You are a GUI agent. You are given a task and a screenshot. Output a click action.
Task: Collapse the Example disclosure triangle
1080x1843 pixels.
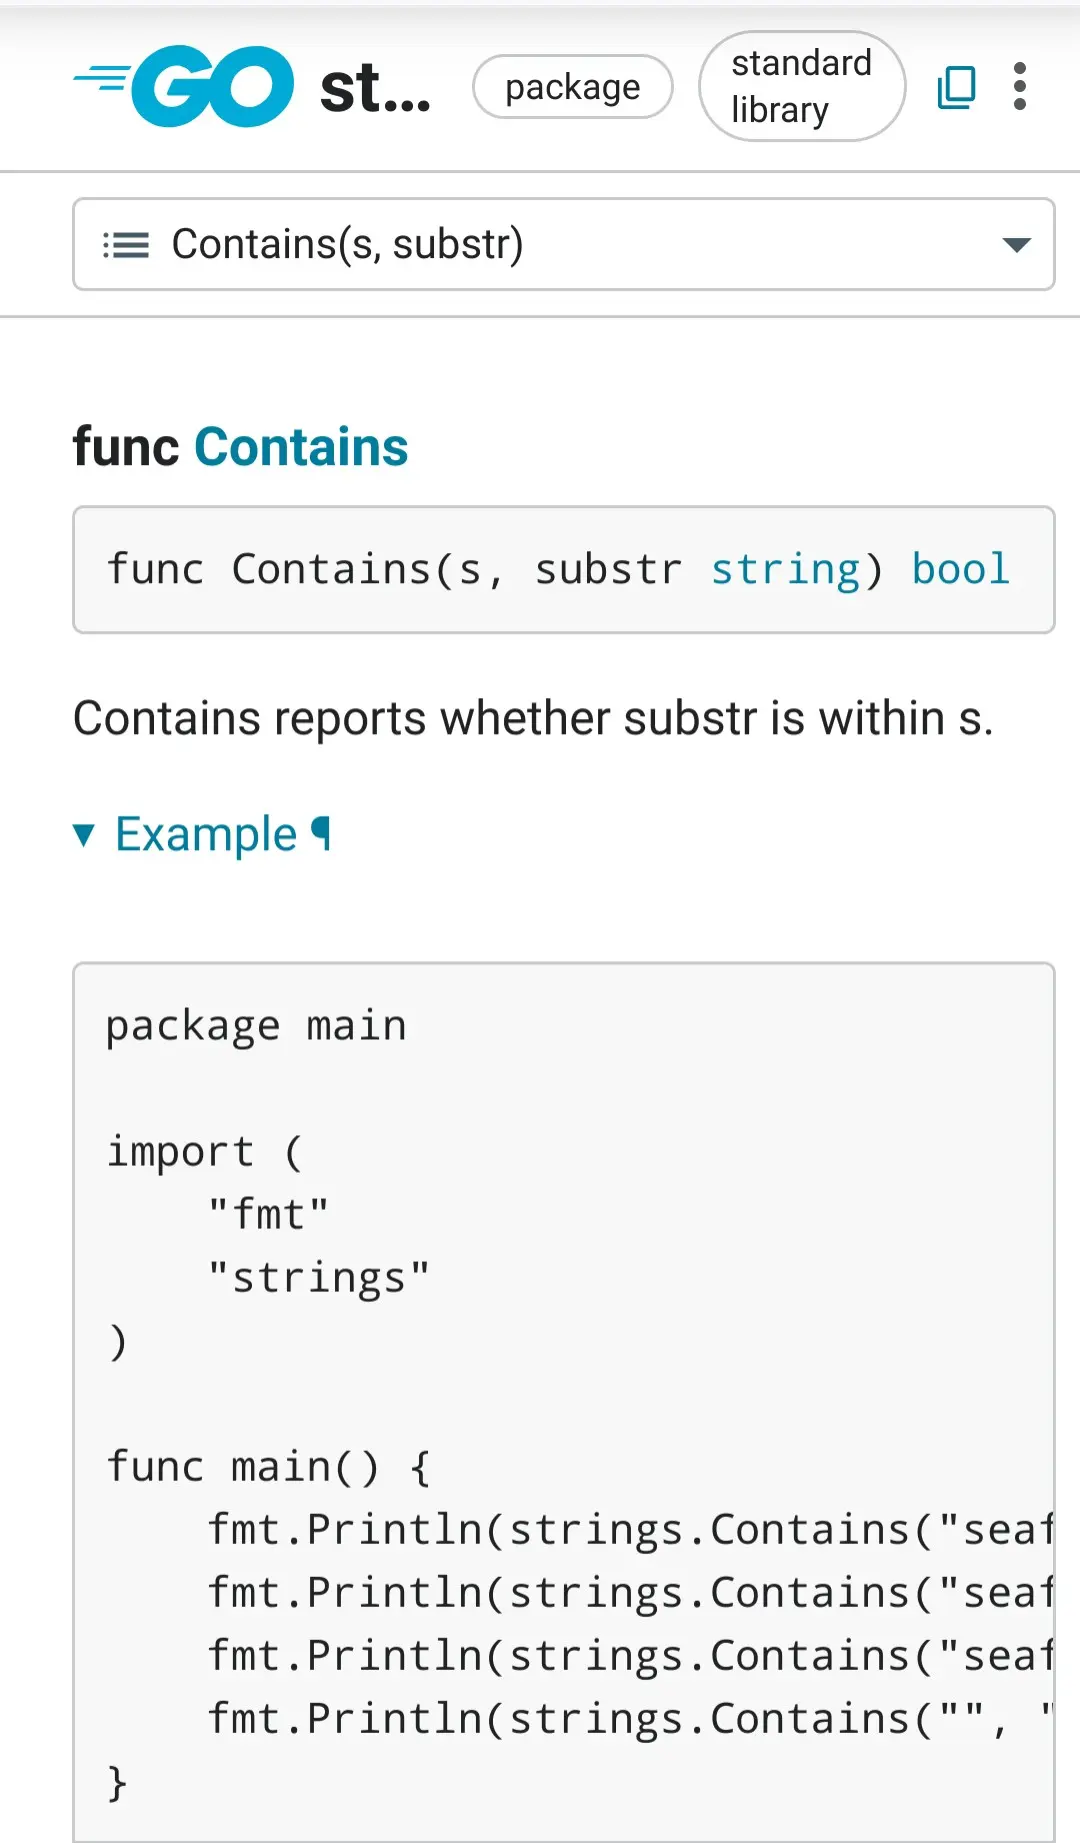[84, 834]
